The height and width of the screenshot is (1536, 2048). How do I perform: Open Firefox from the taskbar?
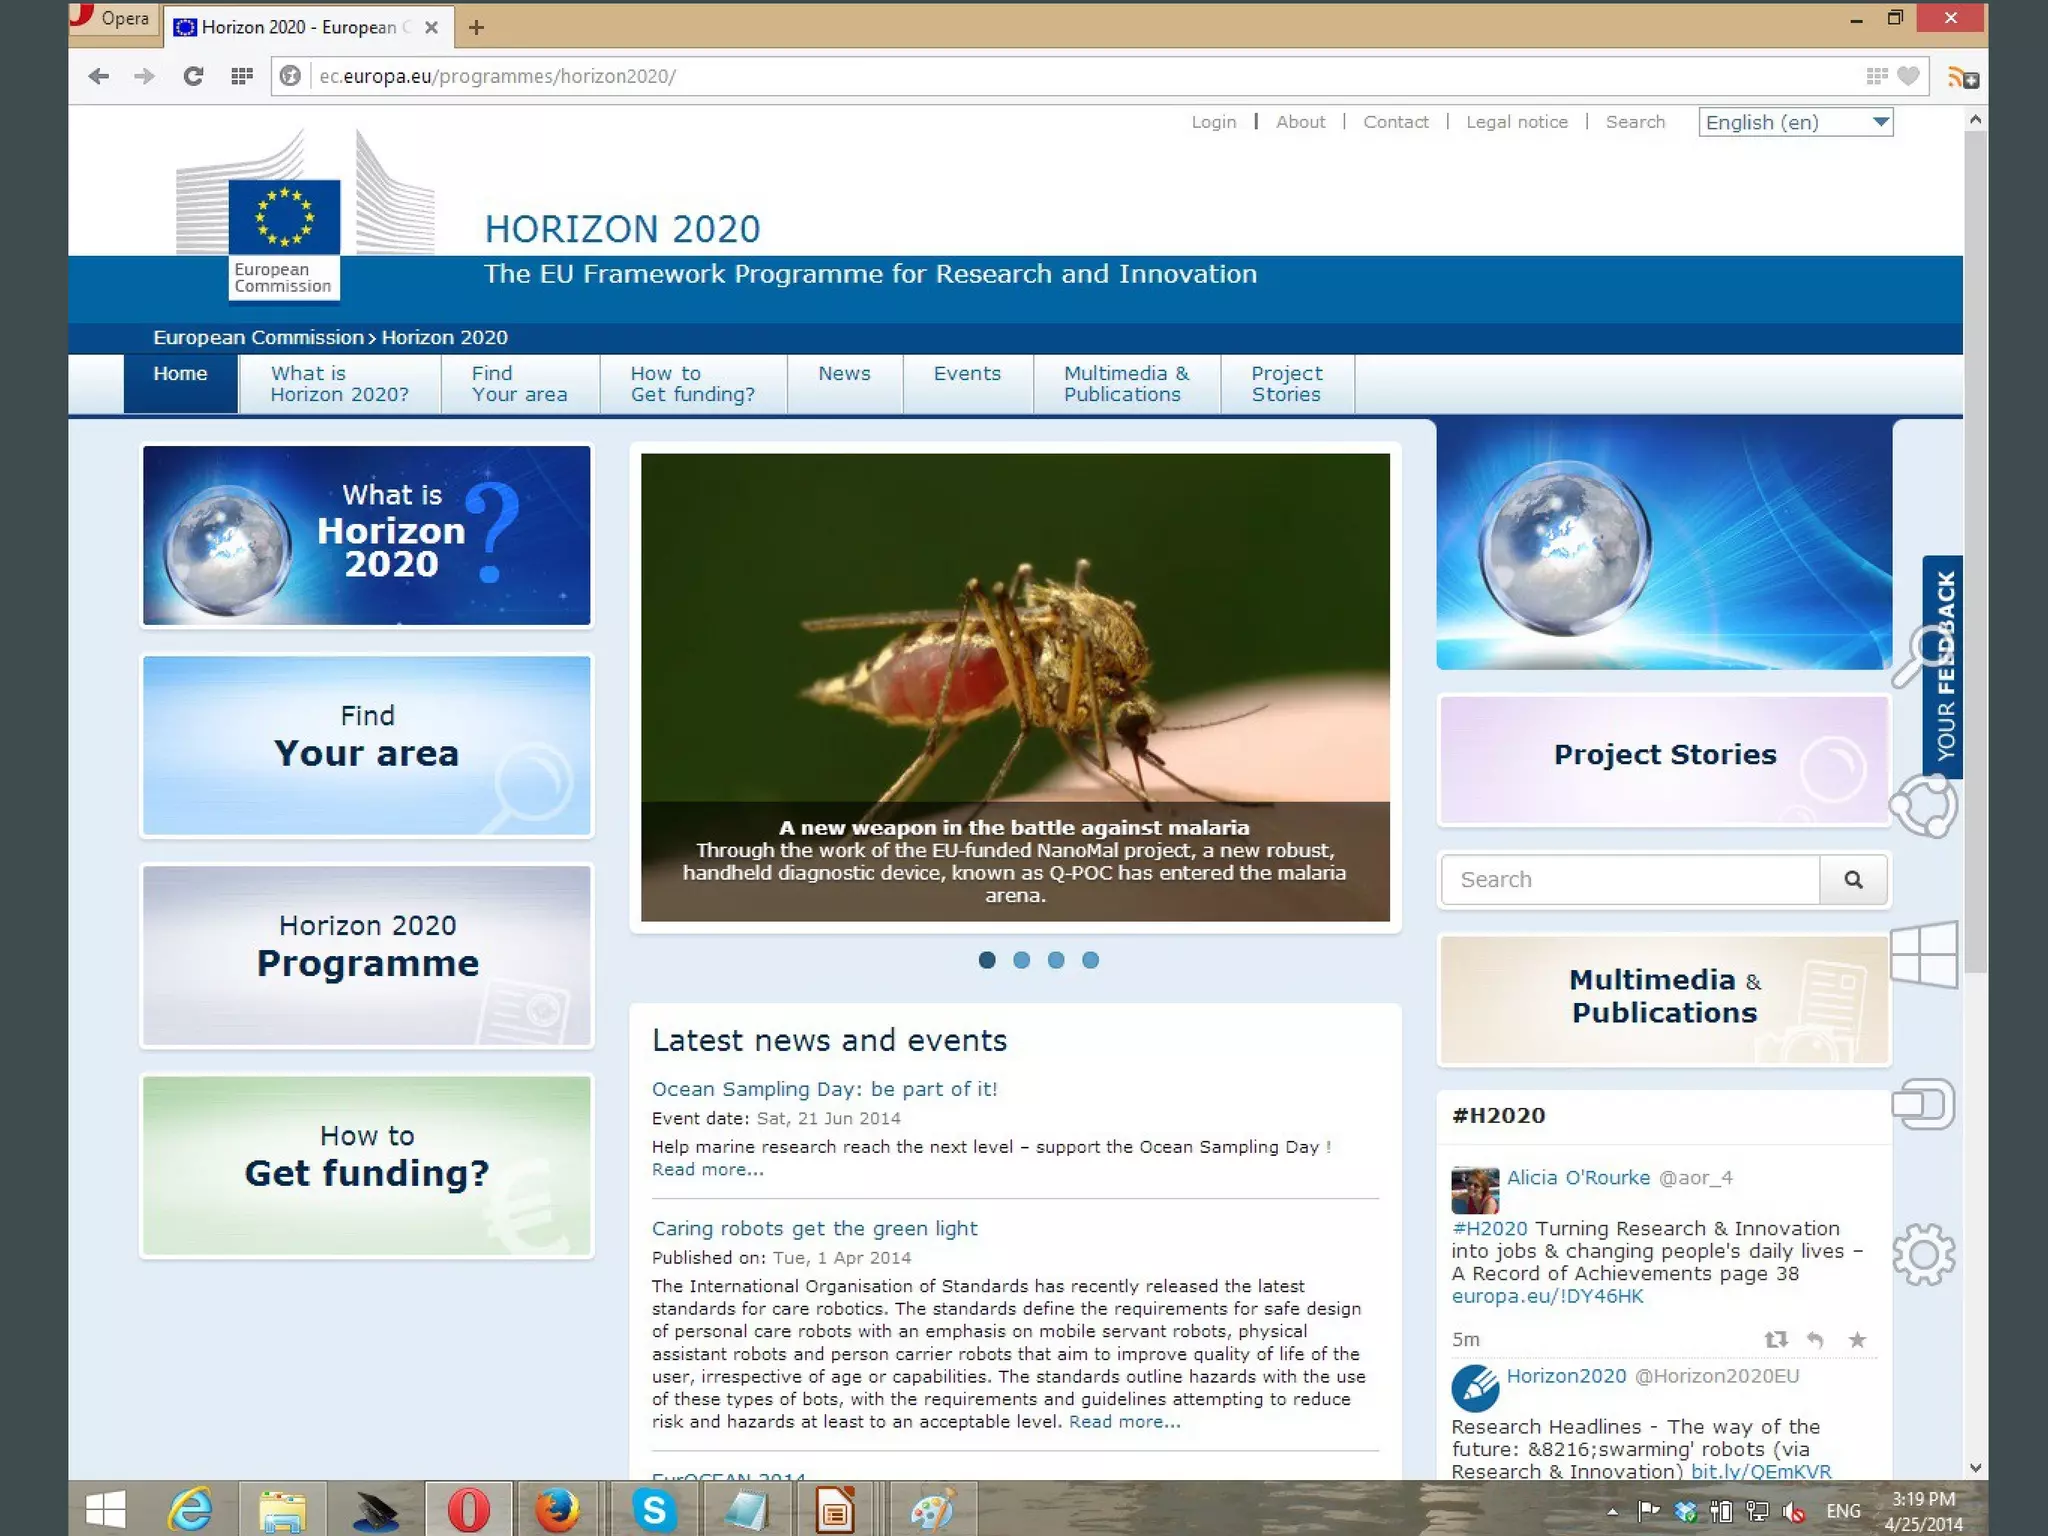click(556, 1509)
